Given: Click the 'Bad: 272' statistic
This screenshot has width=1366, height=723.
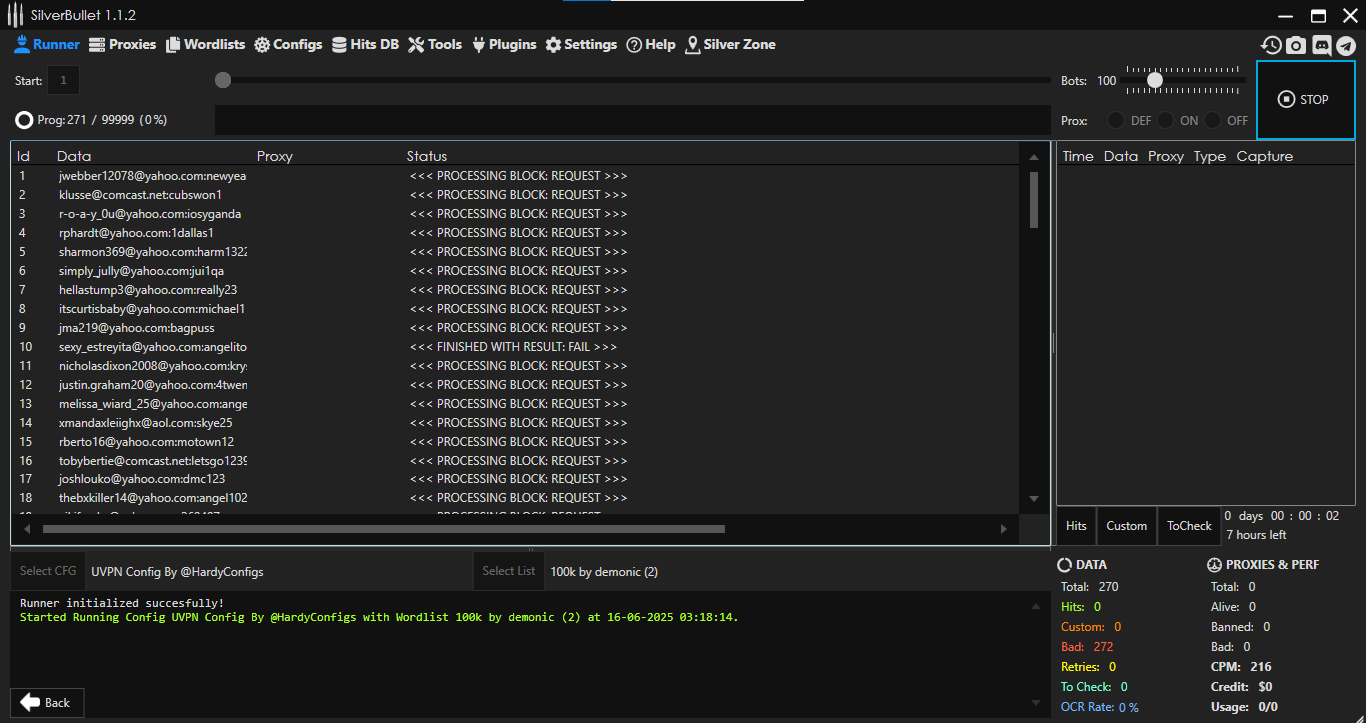Looking at the screenshot, I should [1088, 647].
